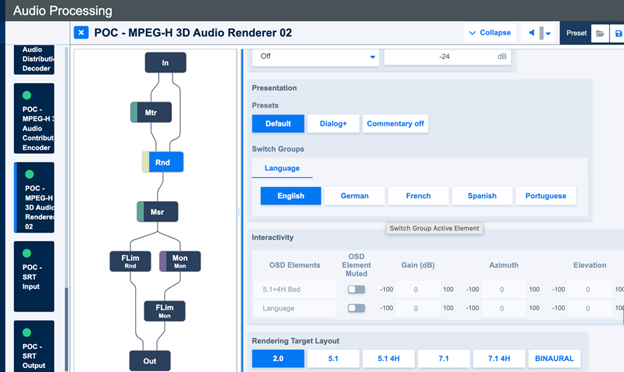Click the speaker monitor icon

click(x=531, y=33)
